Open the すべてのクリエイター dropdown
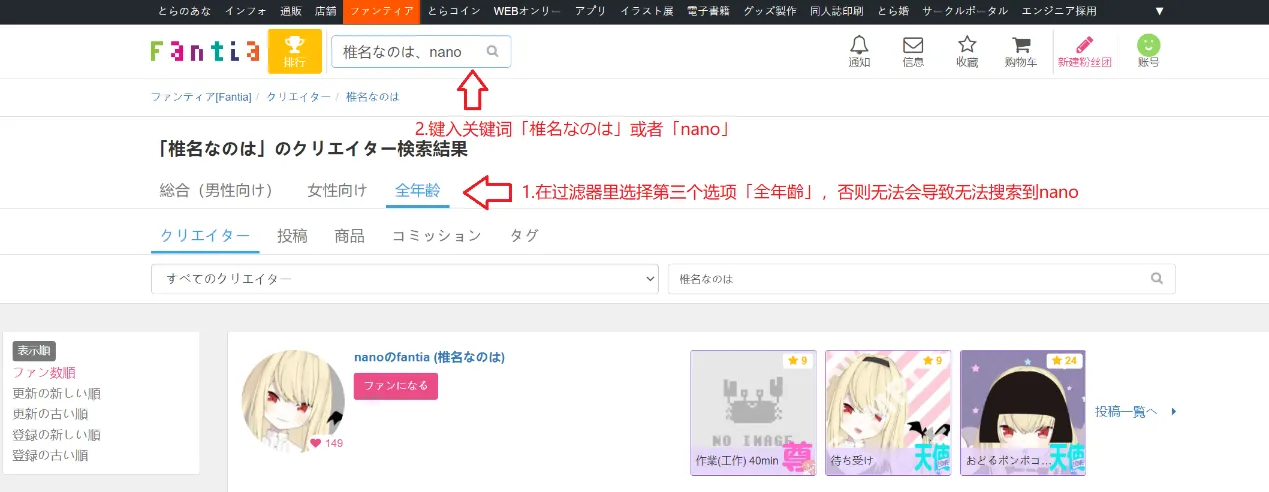Screen dimensions: 1269x492 point(405,279)
